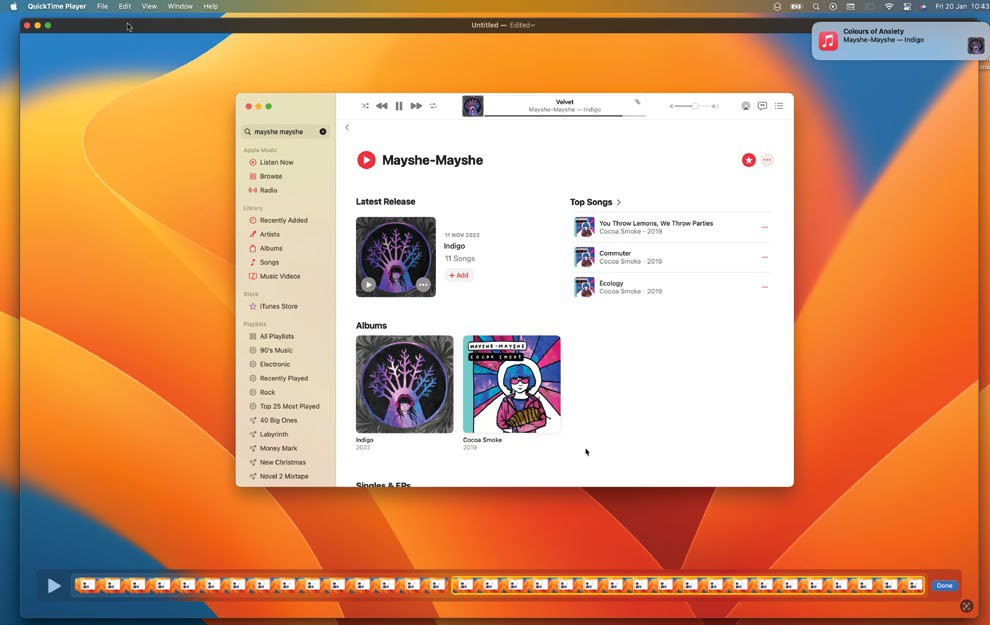Open the File menu
This screenshot has height=625, width=990.
coord(102,6)
